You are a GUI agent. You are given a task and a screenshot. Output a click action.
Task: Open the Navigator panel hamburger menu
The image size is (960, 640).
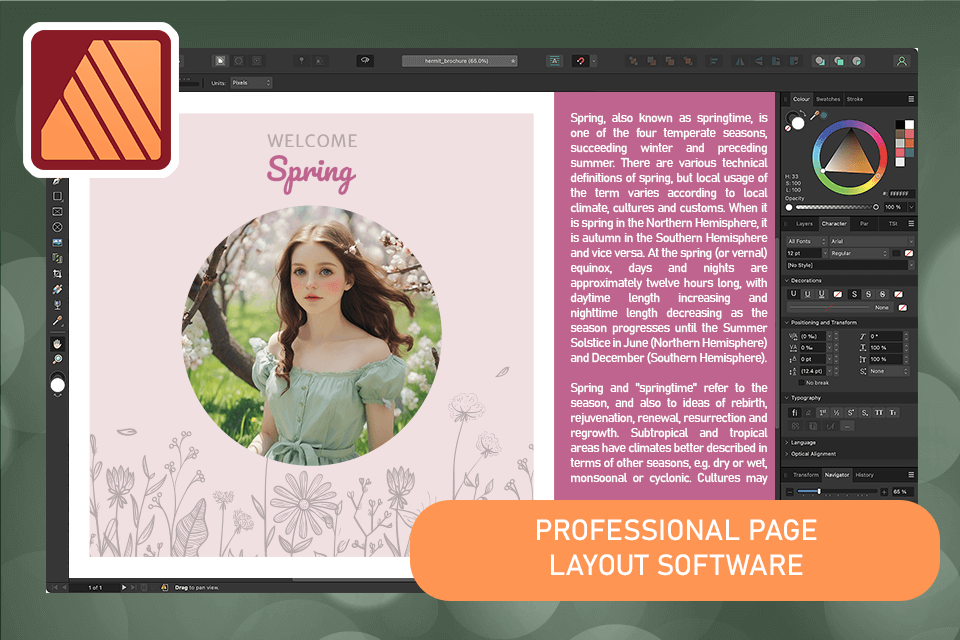click(911, 475)
